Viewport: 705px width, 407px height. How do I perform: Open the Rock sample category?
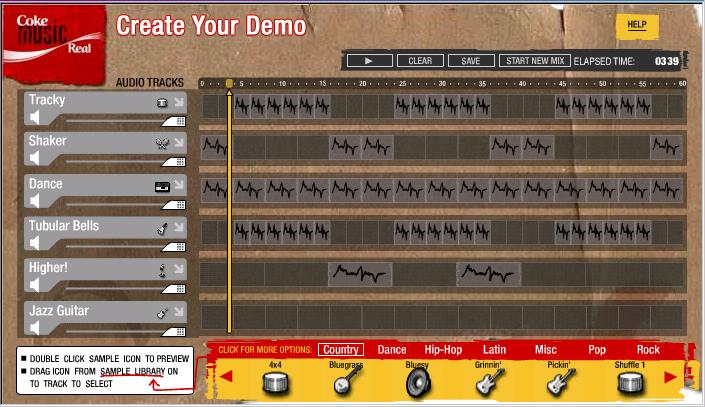(x=648, y=349)
